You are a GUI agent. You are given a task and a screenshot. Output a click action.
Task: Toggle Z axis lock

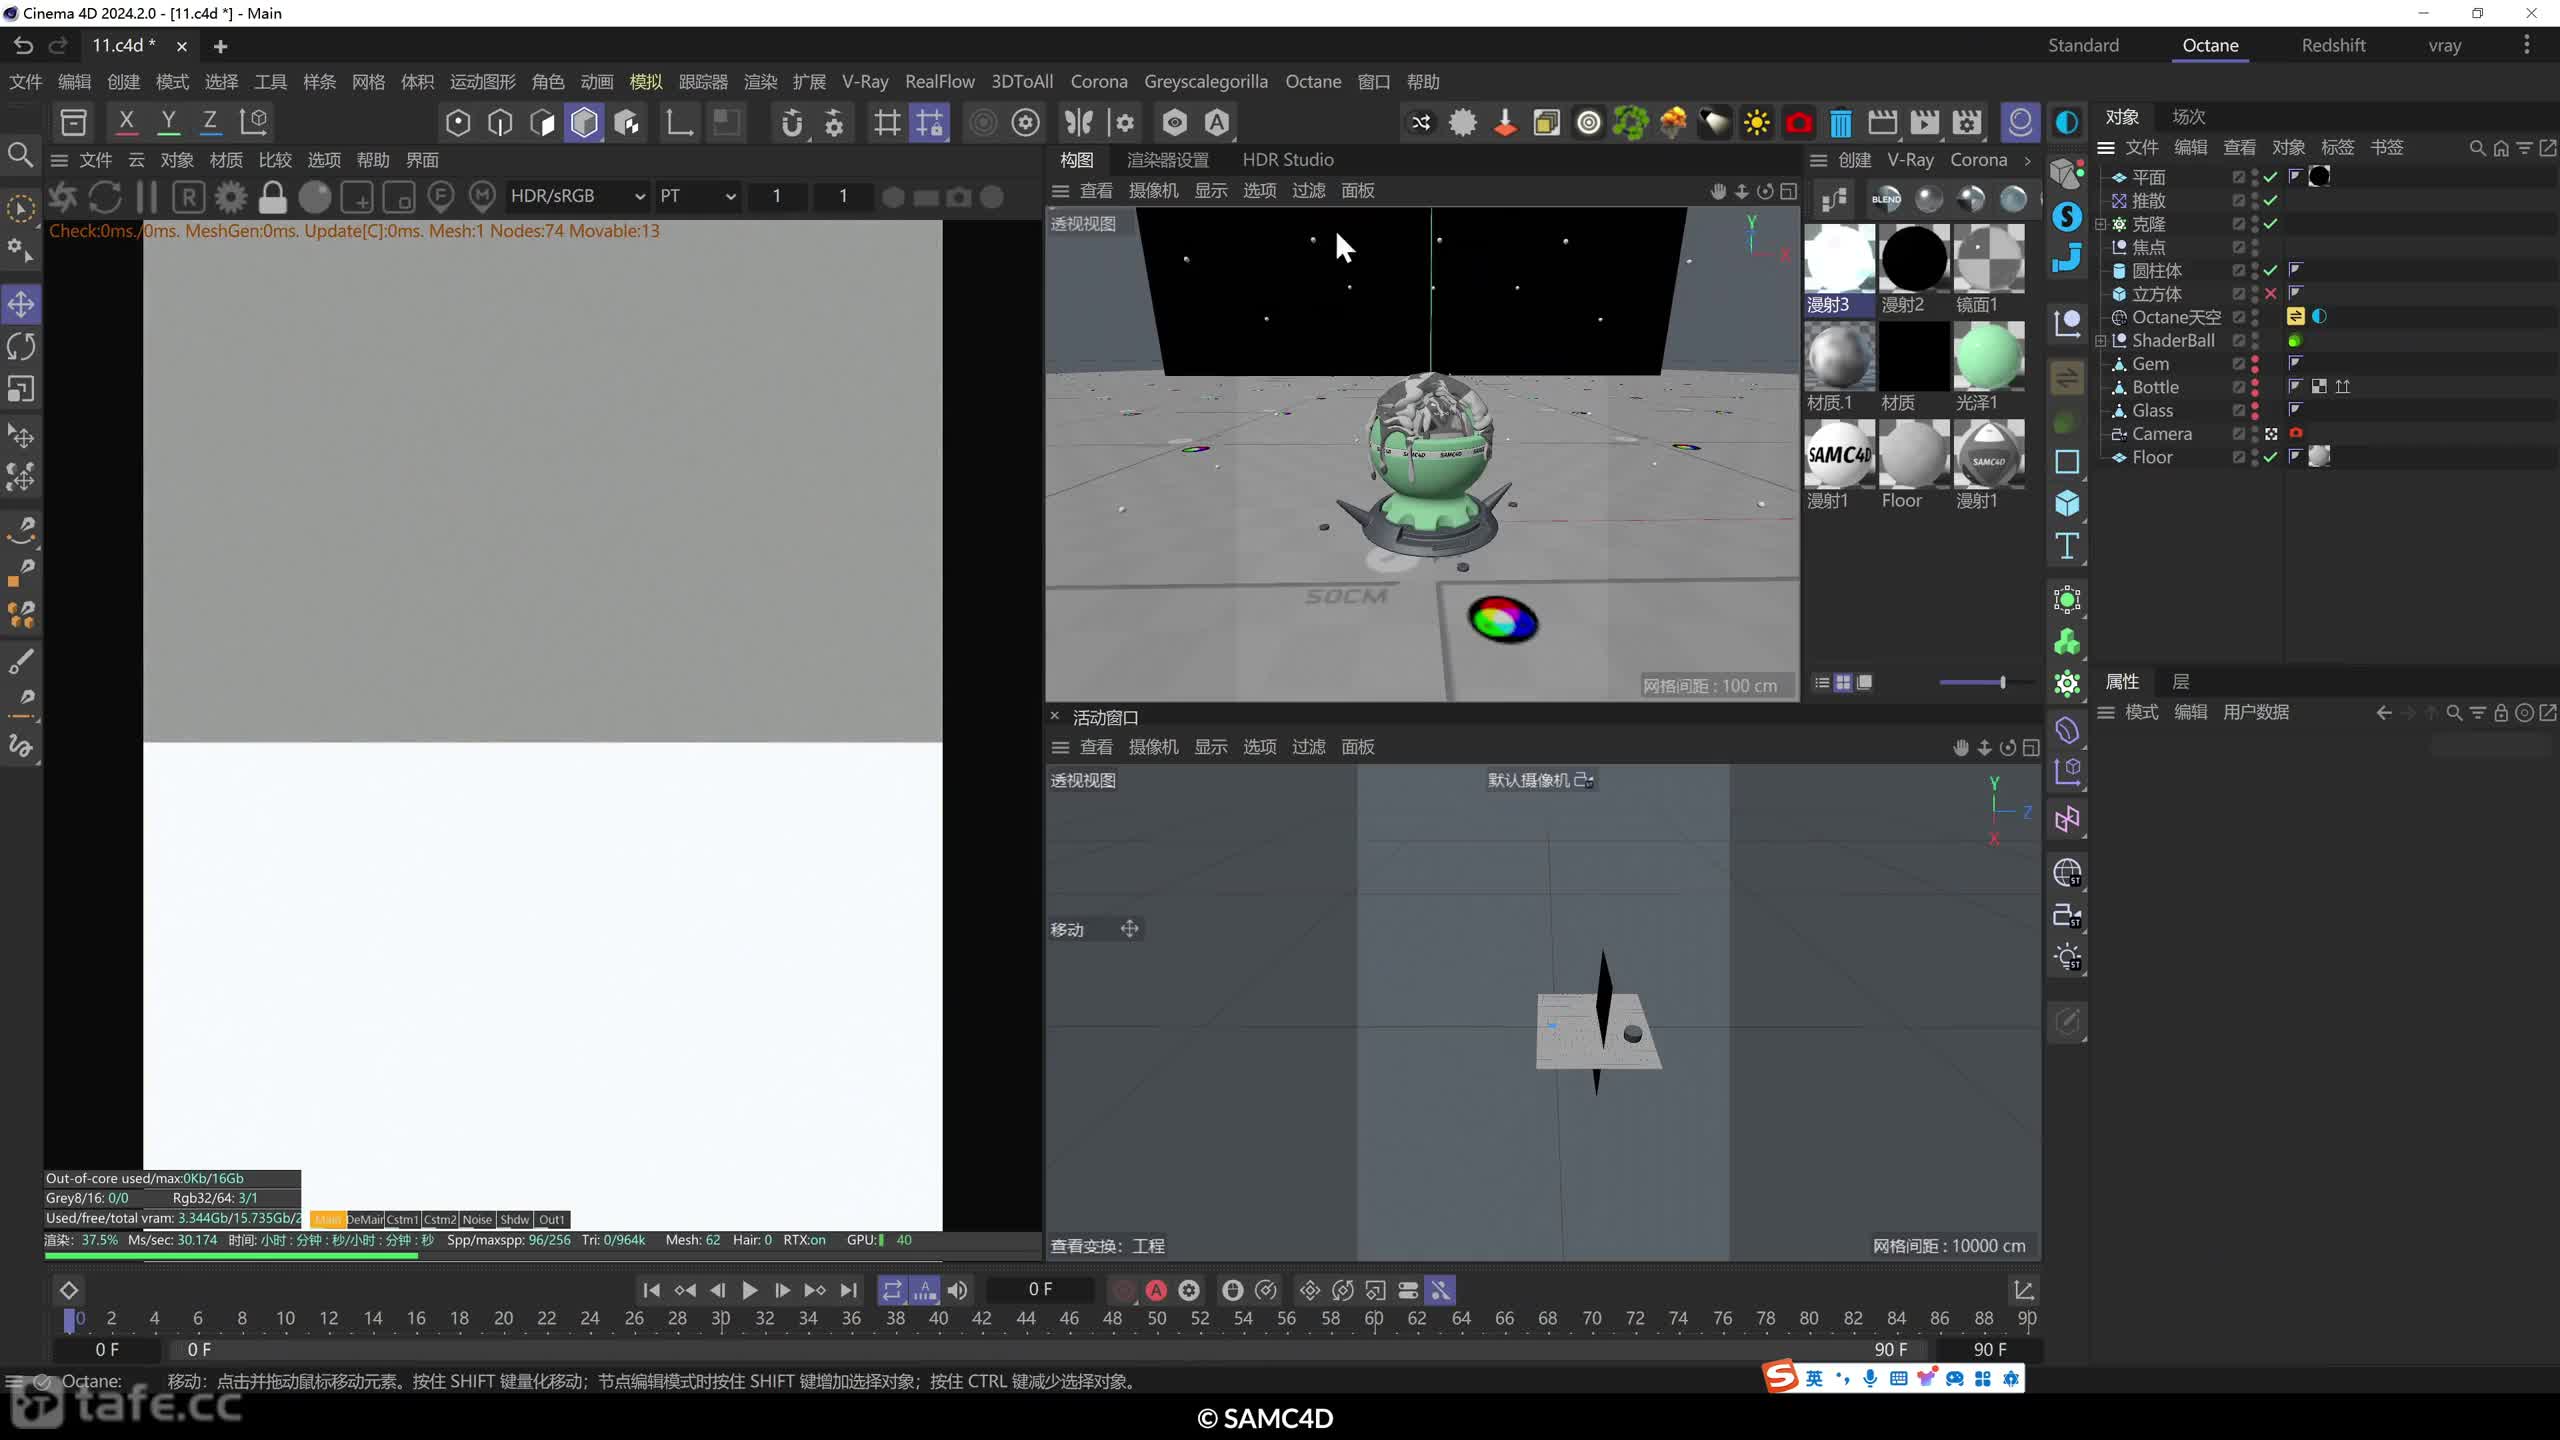click(x=210, y=122)
